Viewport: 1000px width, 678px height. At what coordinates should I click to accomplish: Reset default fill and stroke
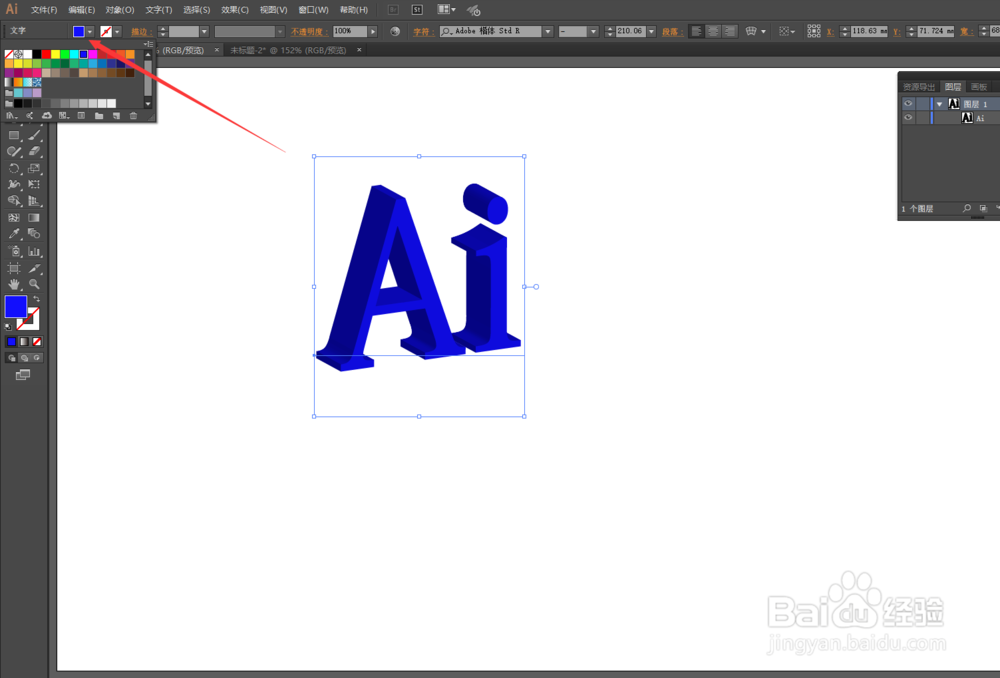click(x=8, y=327)
